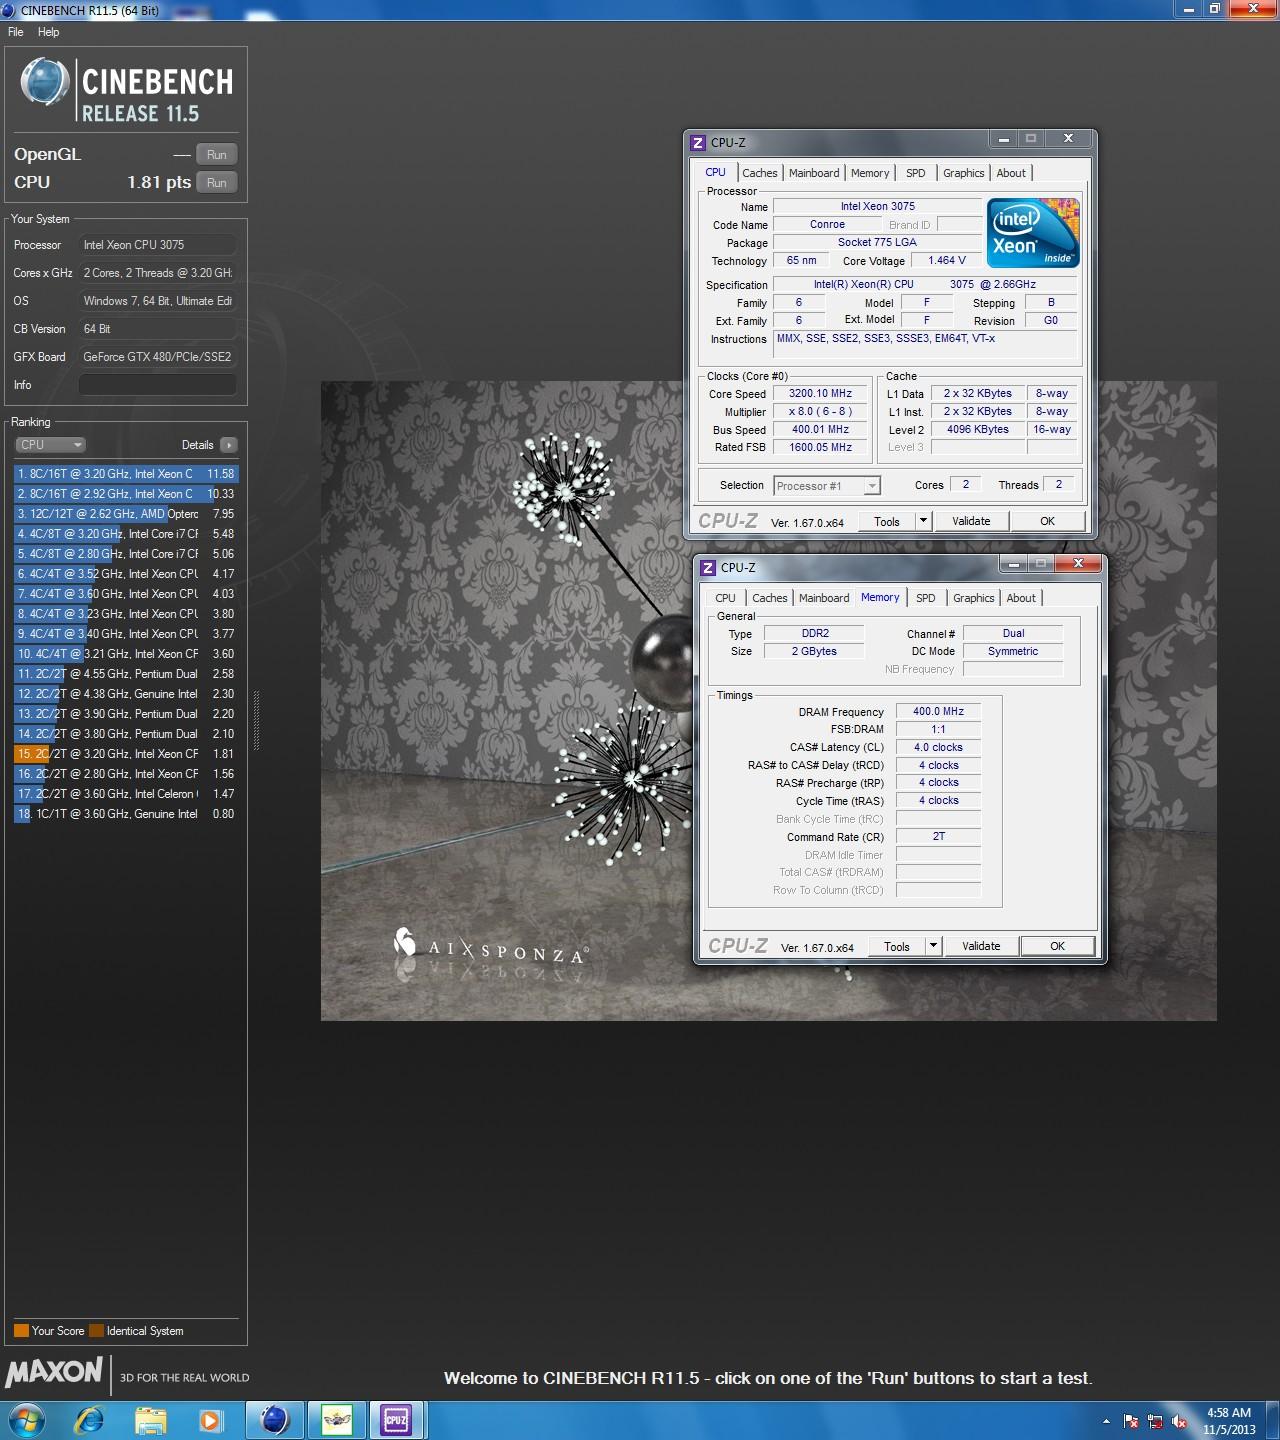The height and width of the screenshot is (1440, 1280).
Task: Click the volume icon in system tray
Action: 1179,1421
